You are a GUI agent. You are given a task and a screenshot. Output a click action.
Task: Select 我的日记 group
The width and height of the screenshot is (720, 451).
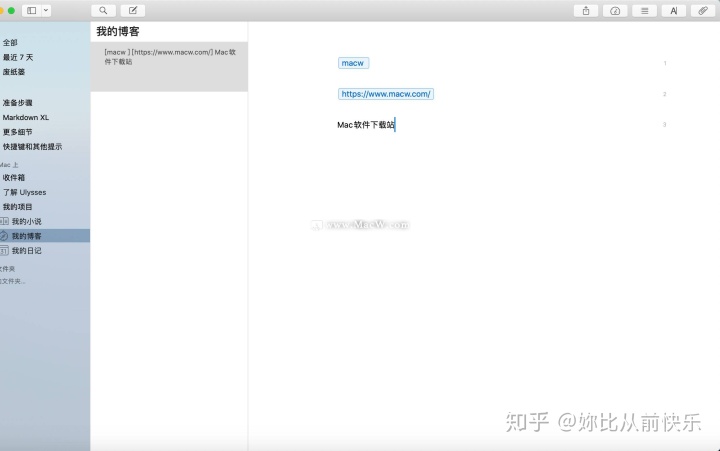coord(27,251)
